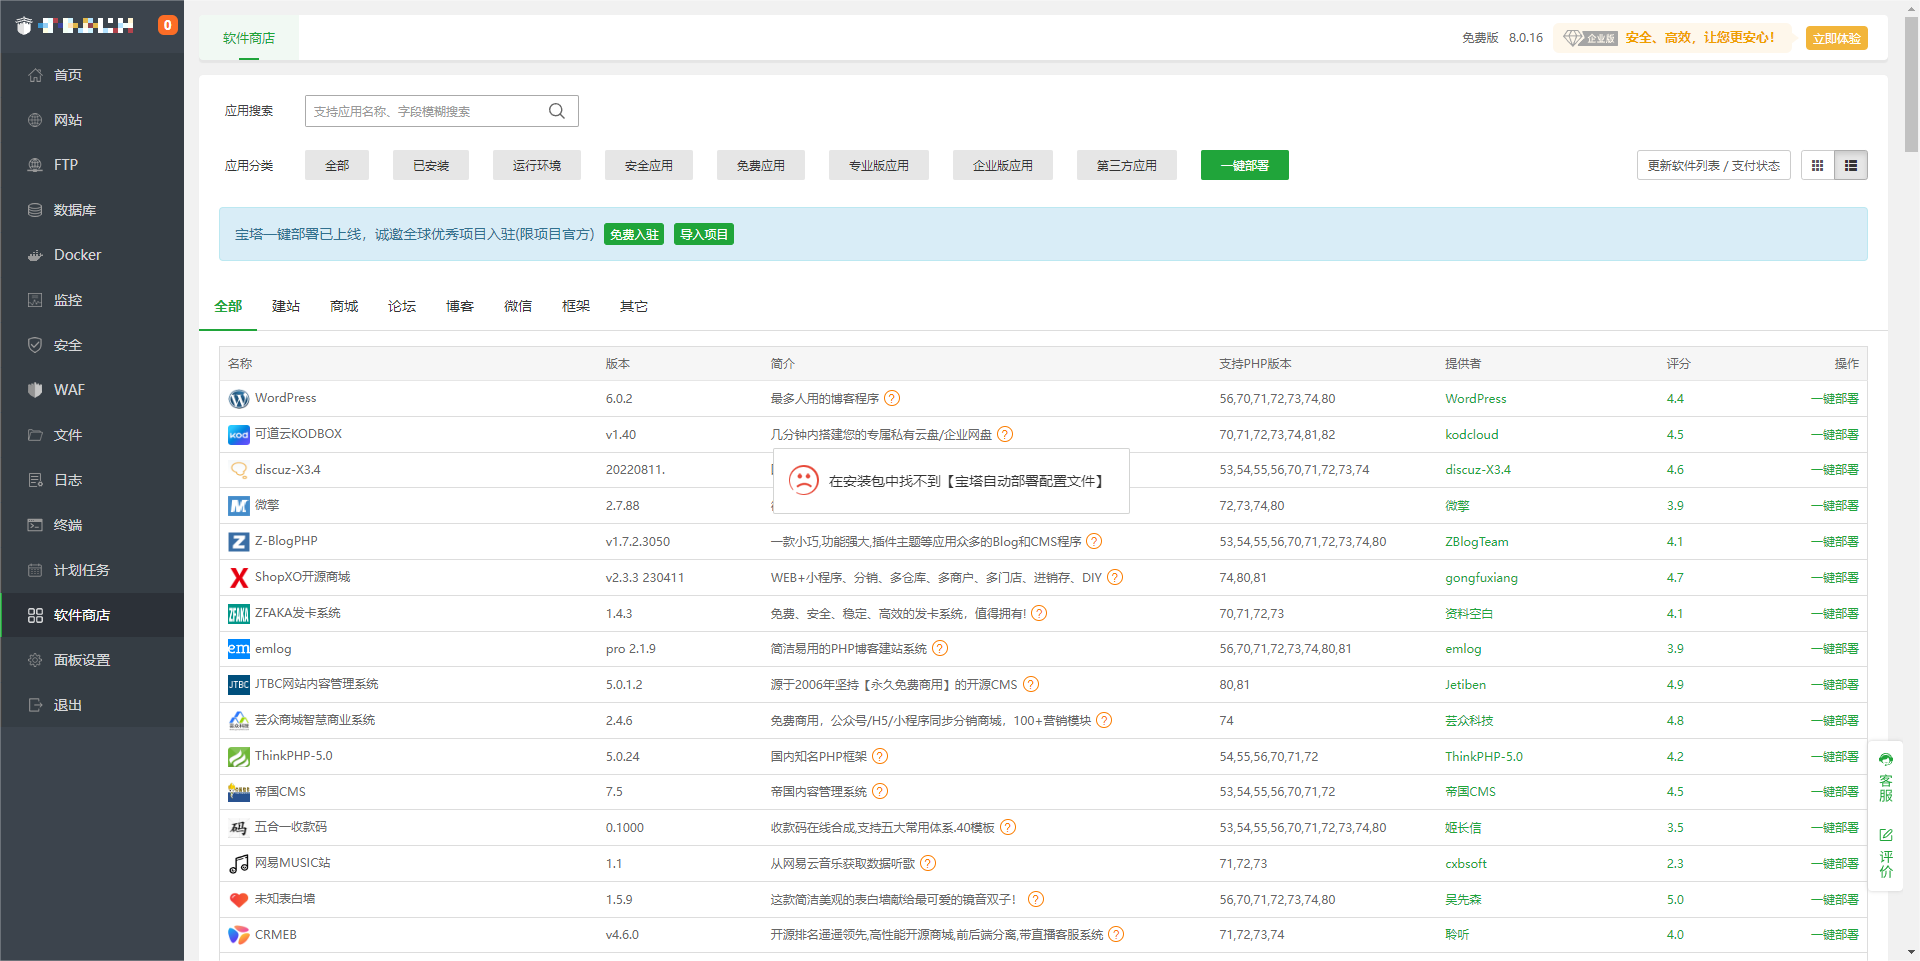
Task: Click the emlog app icon
Action: click(239, 649)
